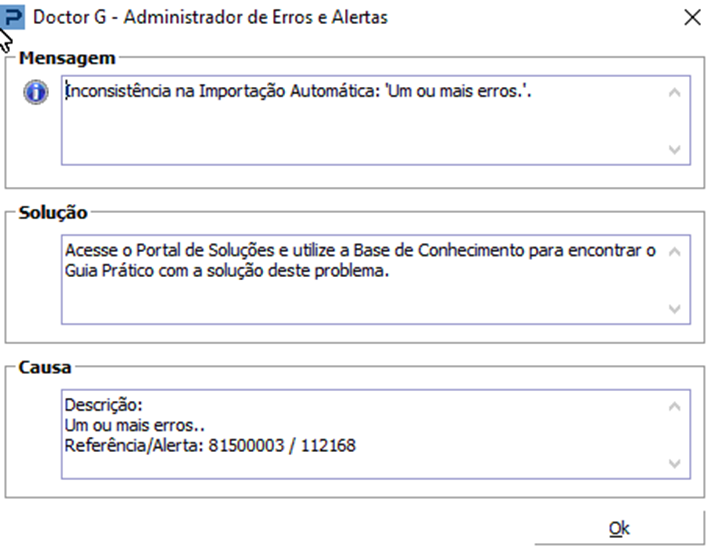This screenshot has width=713, height=553.
Task: Click the Descrição line in Causa box
Action: [104, 406]
